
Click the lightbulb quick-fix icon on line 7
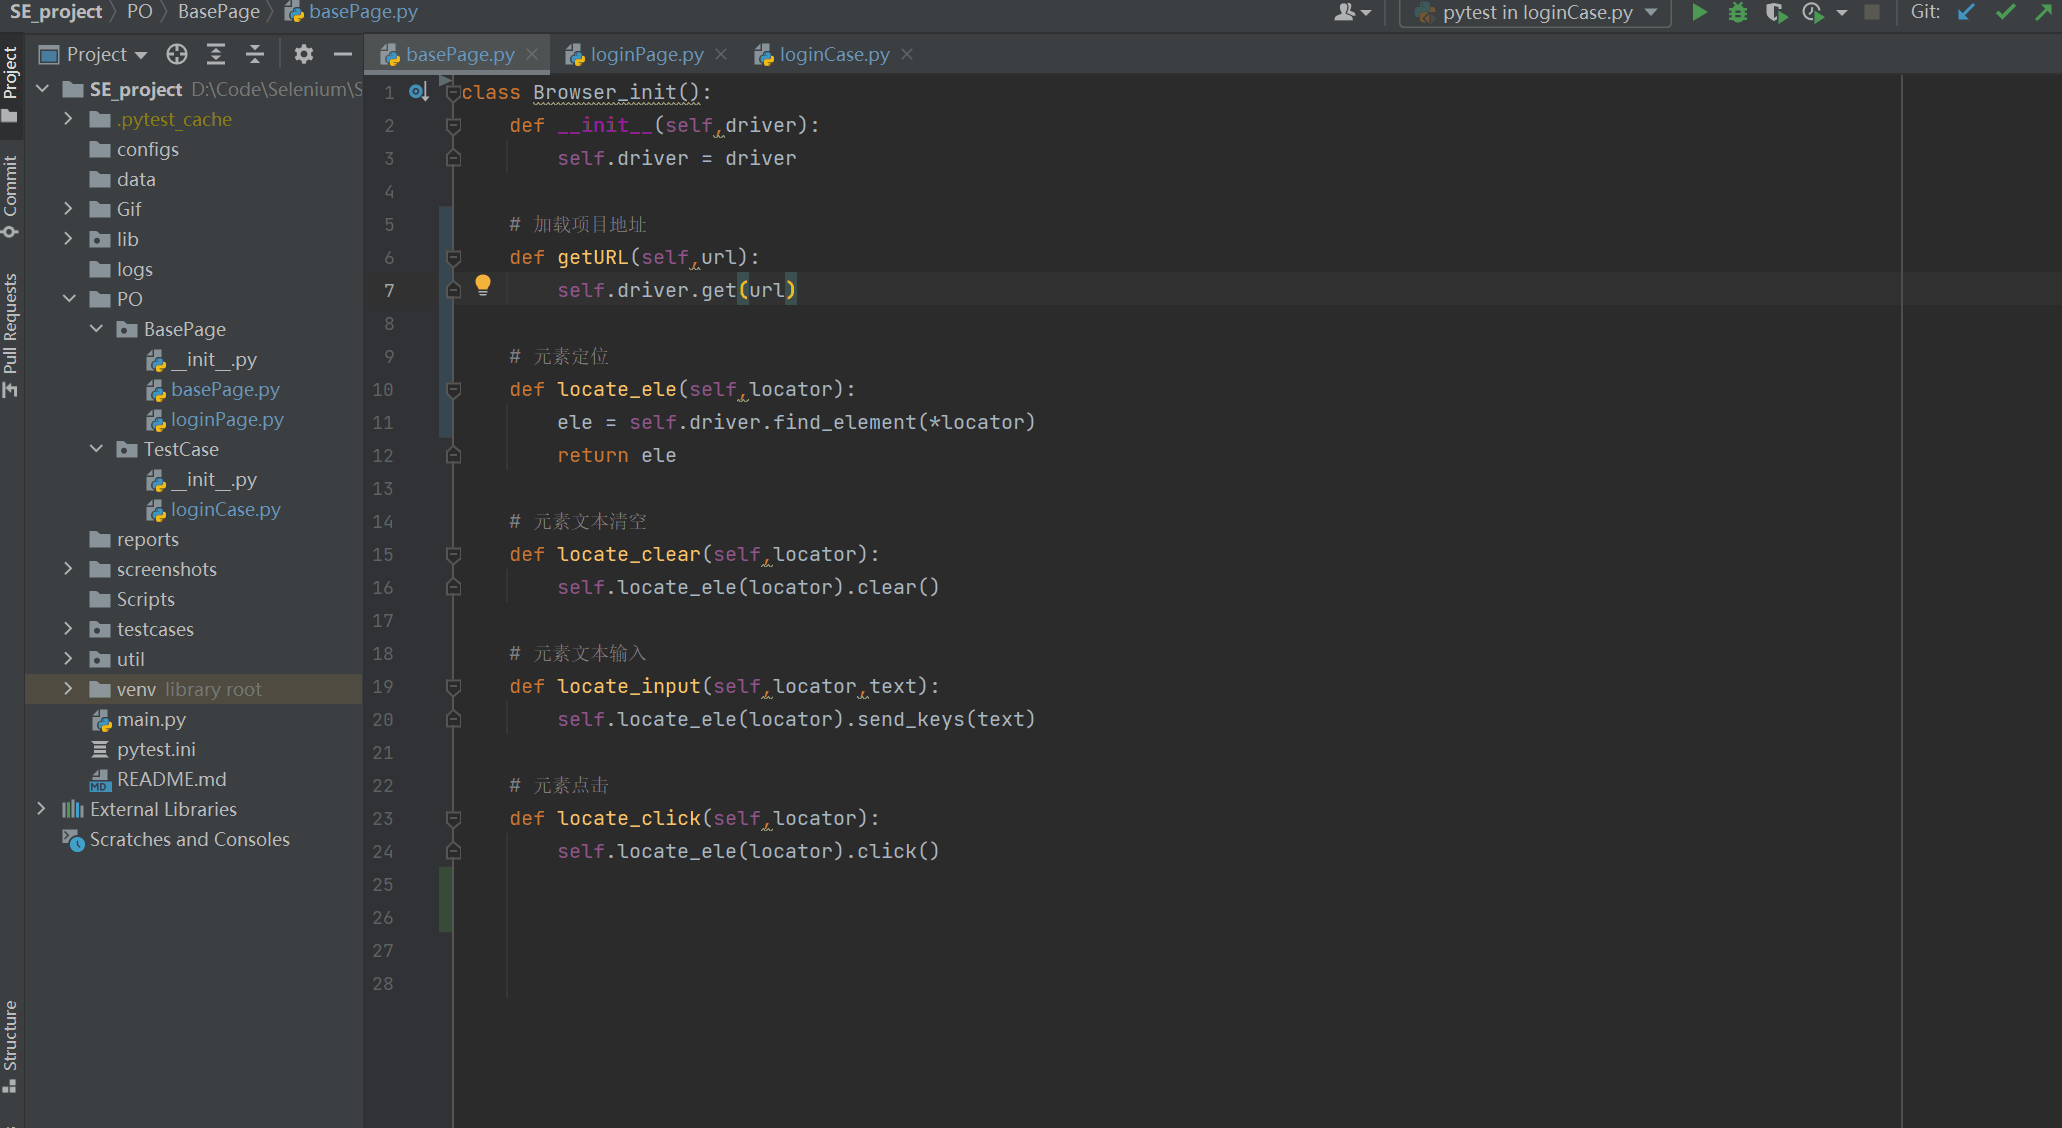[483, 285]
